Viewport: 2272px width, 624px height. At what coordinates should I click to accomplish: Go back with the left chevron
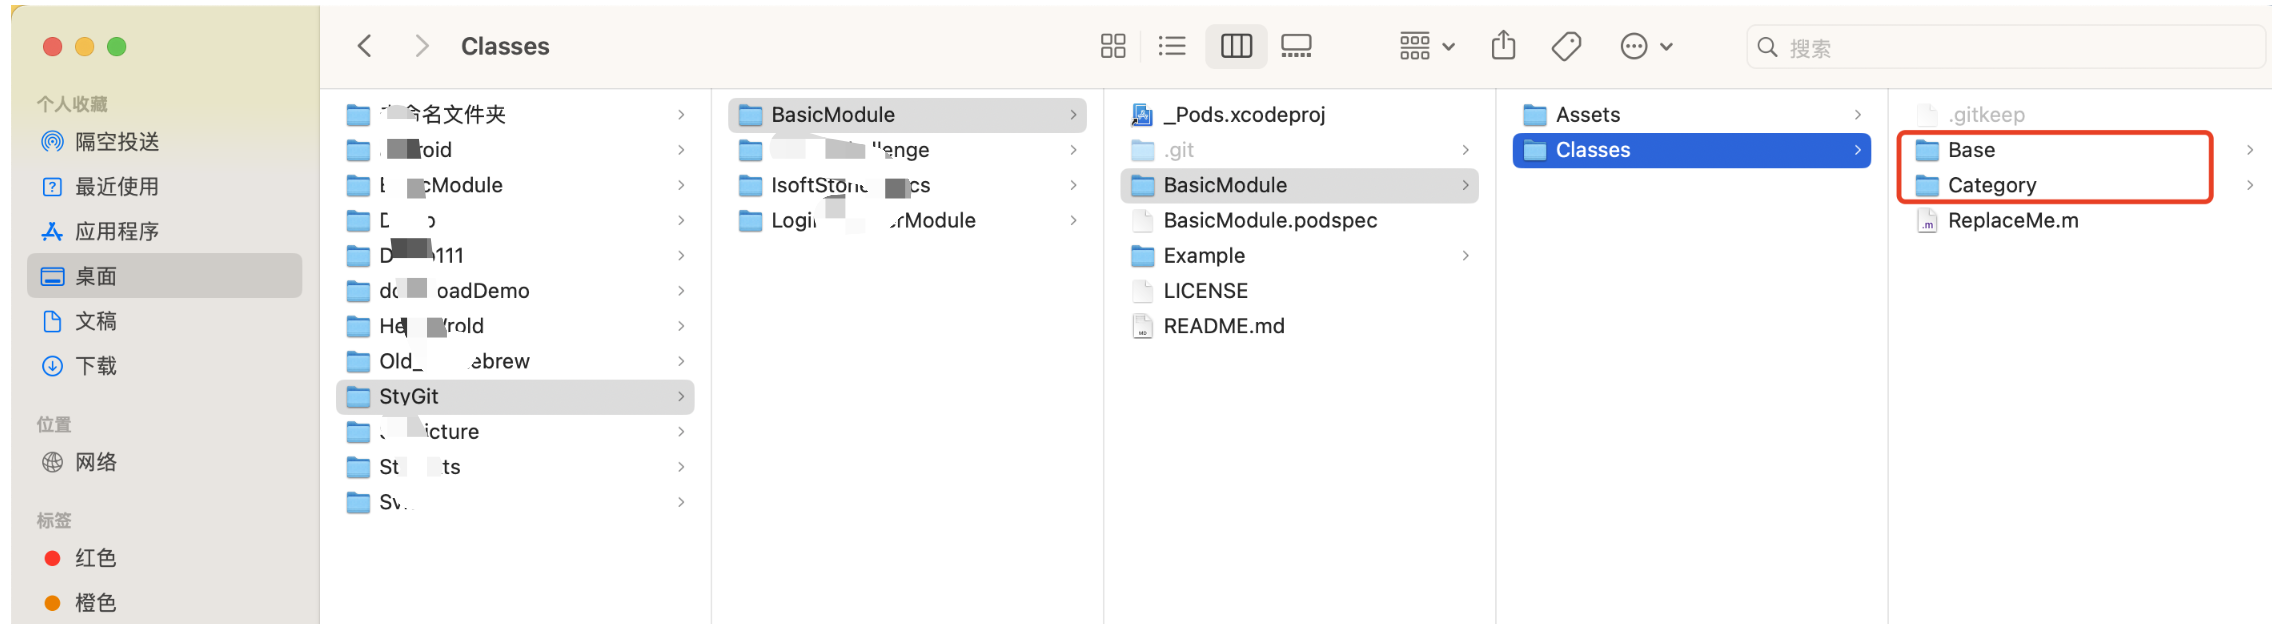365,46
